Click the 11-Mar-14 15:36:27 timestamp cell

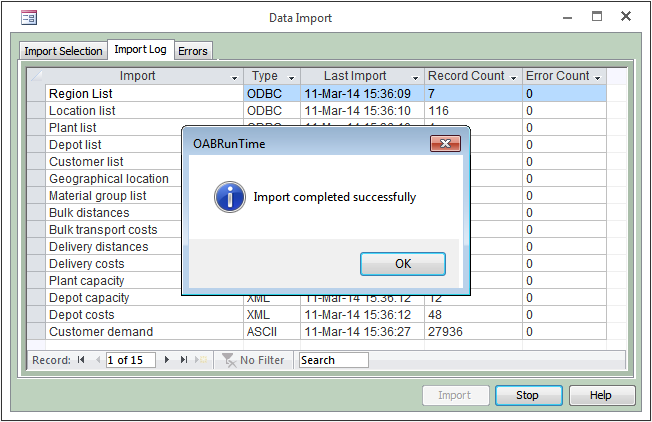pos(362,331)
